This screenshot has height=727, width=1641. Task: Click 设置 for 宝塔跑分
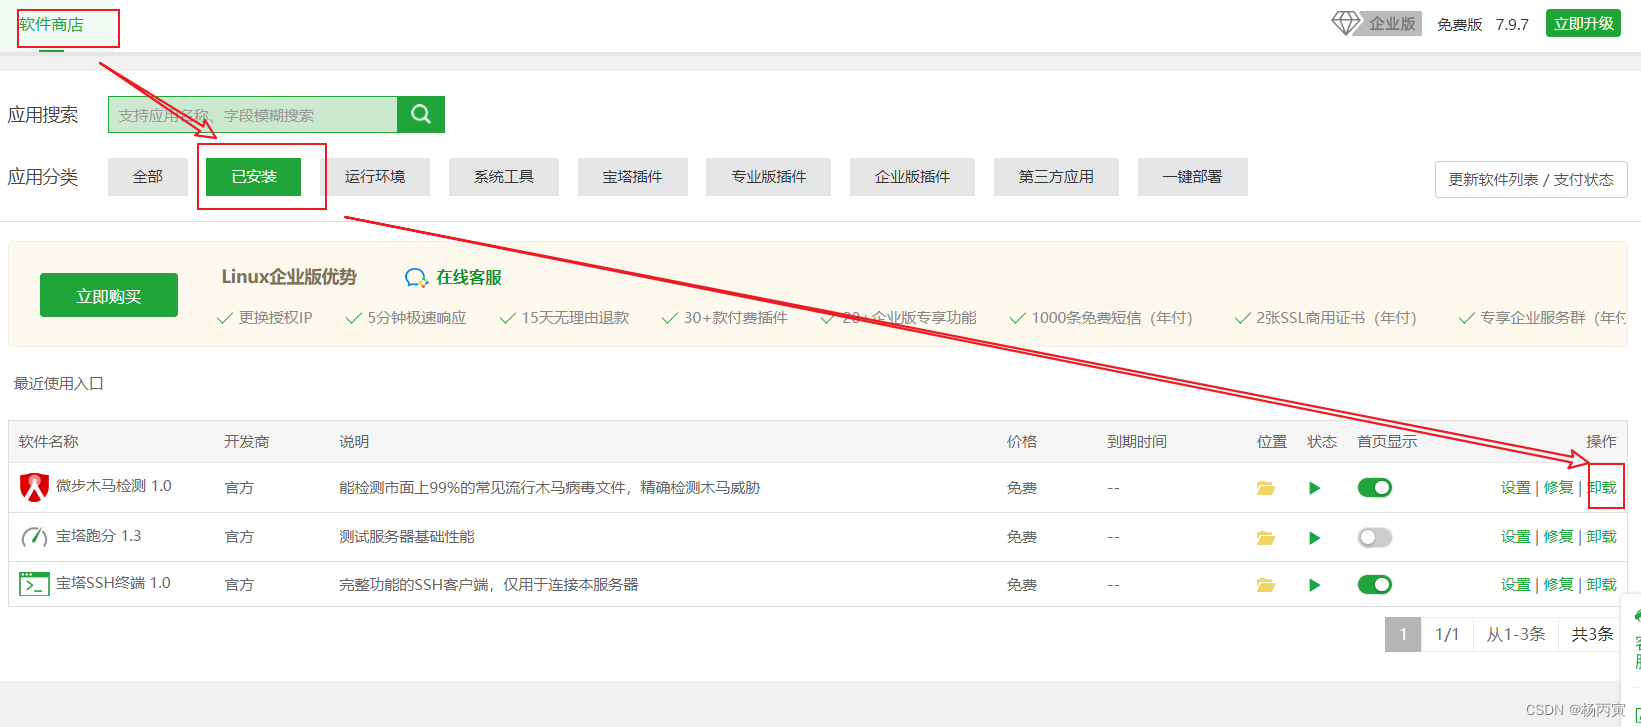pyautogui.click(x=1516, y=537)
